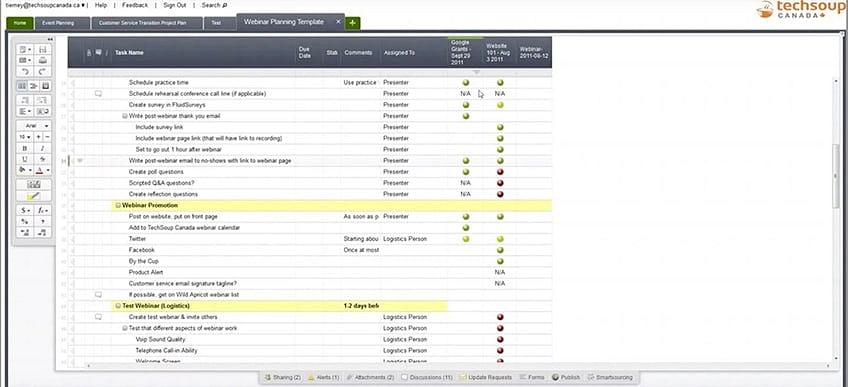This screenshot has height=387, width=848.
Task: Open comment on Schedule rehearsal conference call row
Action: [x=98, y=94]
